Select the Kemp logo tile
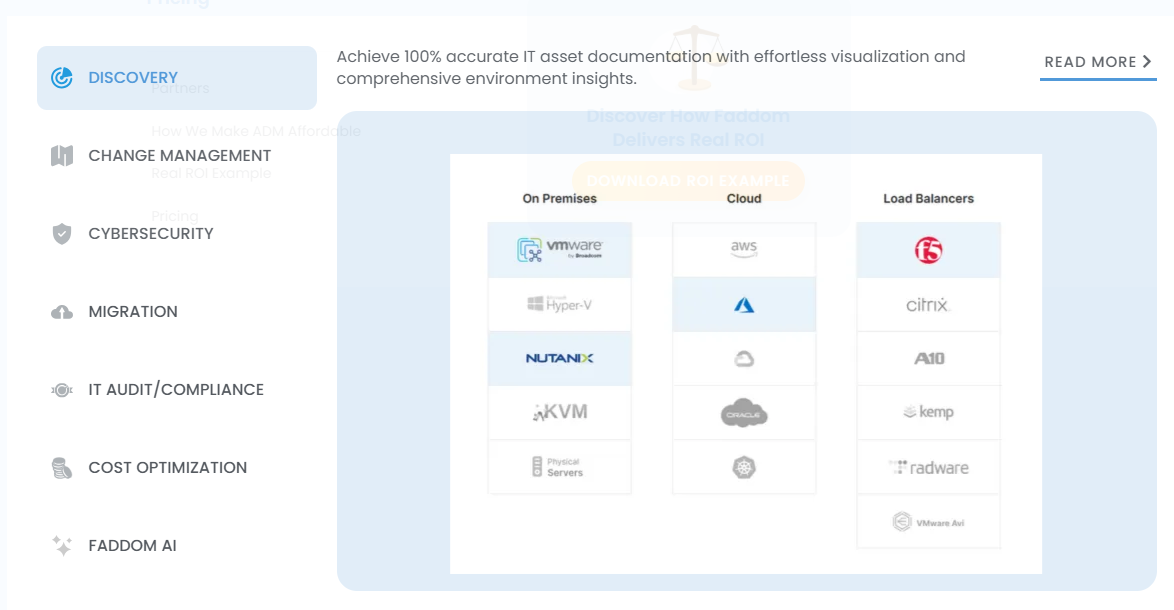This screenshot has height=610, width=1174. tap(928, 412)
